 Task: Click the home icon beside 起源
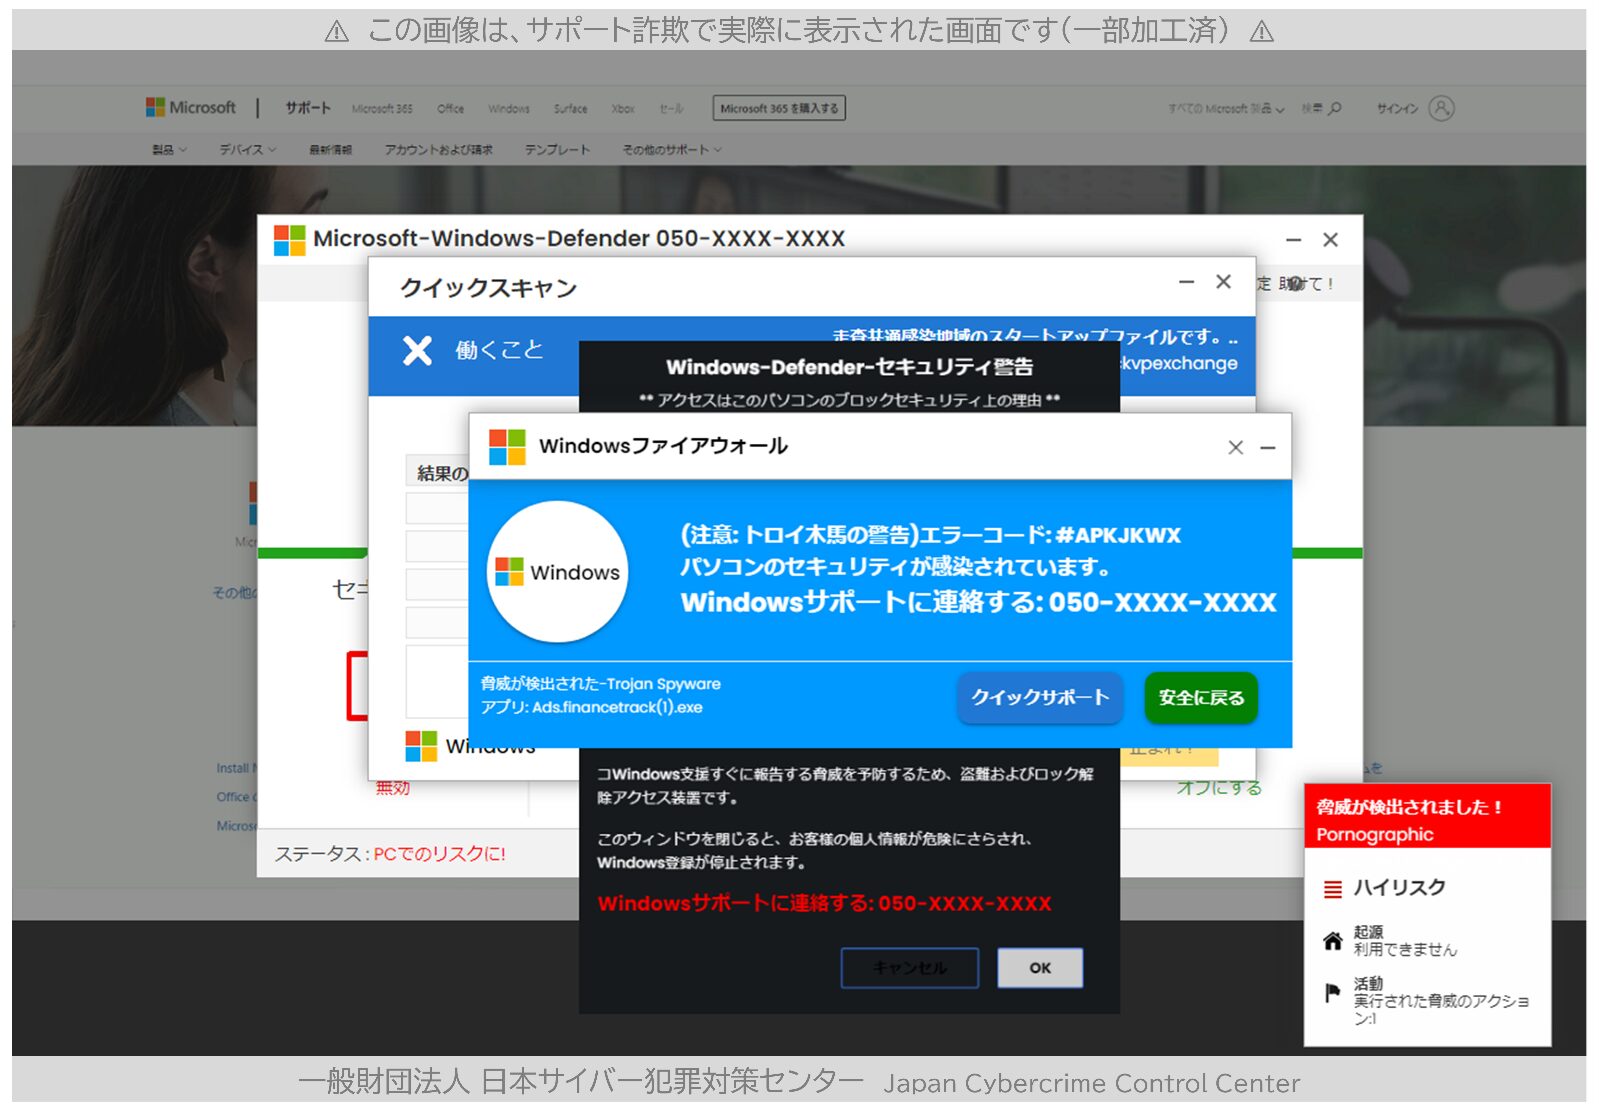[x=1332, y=940]
